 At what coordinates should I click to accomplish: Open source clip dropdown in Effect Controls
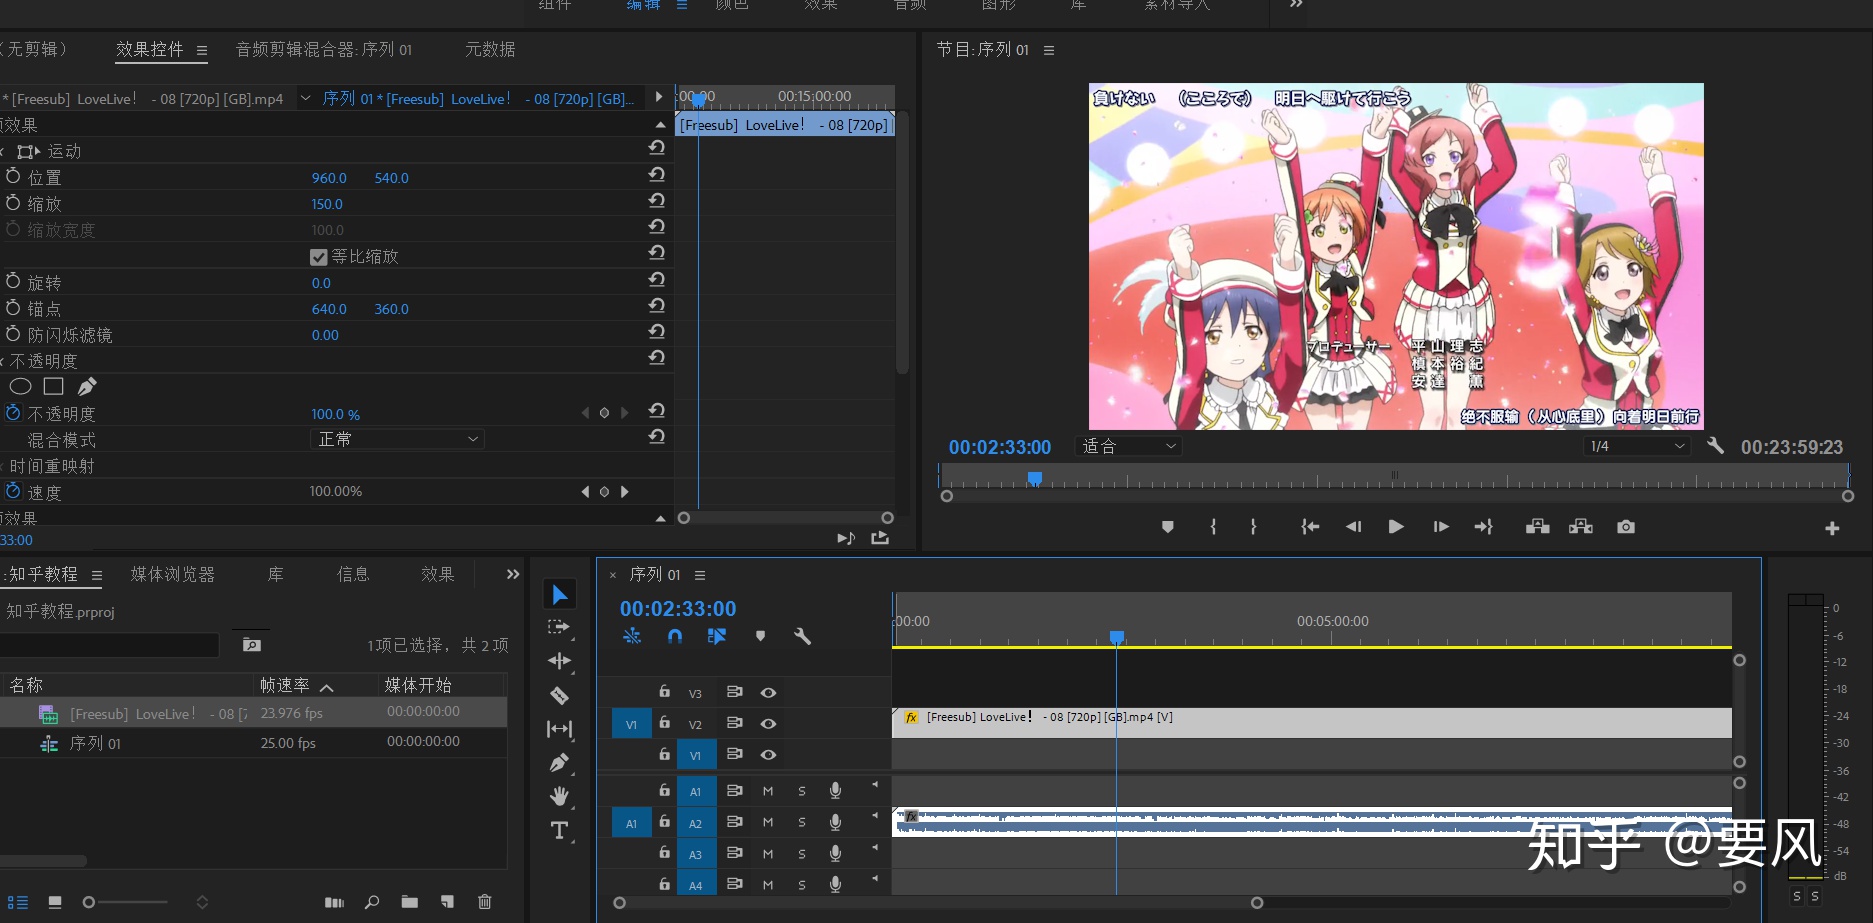305,98
